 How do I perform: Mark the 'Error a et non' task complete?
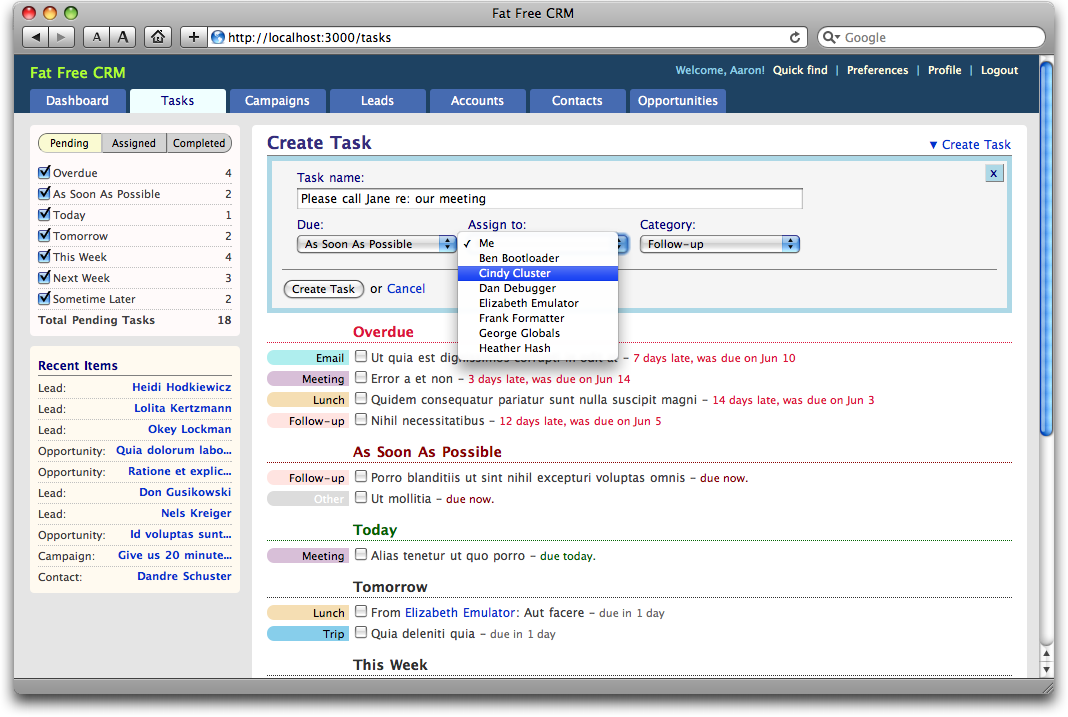point(361,378)
